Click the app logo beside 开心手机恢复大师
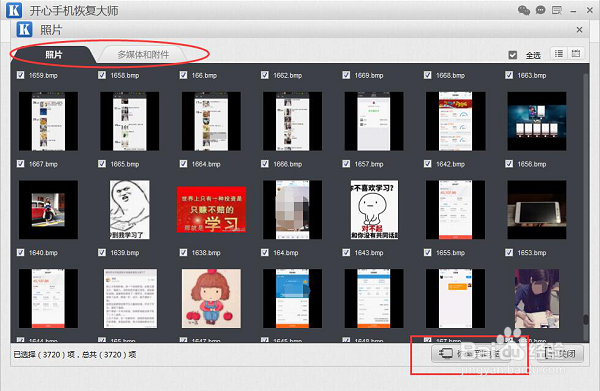This screenshot has height=391, width=600. tap(14, 10)
